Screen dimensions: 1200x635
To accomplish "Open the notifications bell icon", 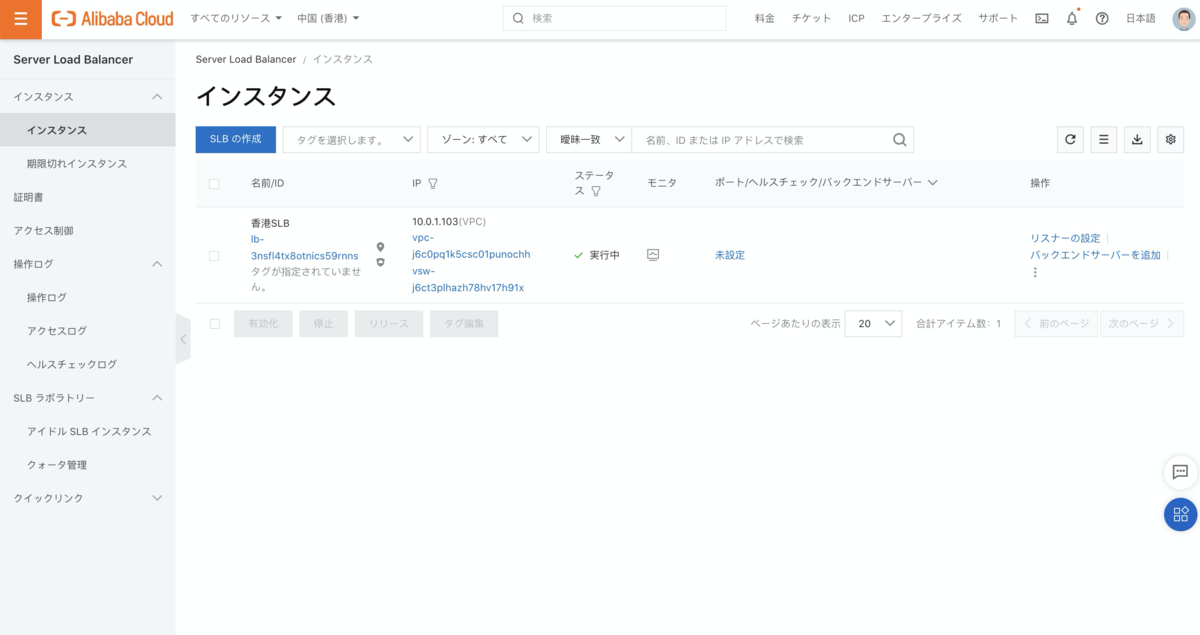I will pyautogui.click(x=1072, y=19).
